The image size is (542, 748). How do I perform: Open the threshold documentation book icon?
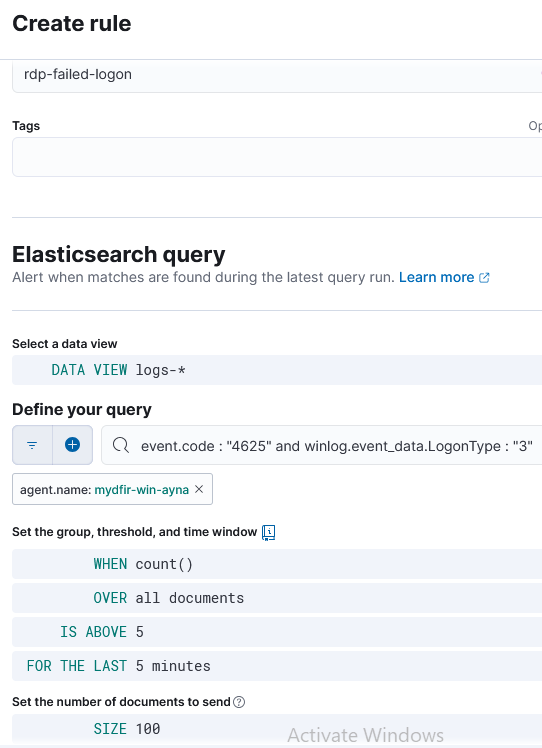point(269,532)
